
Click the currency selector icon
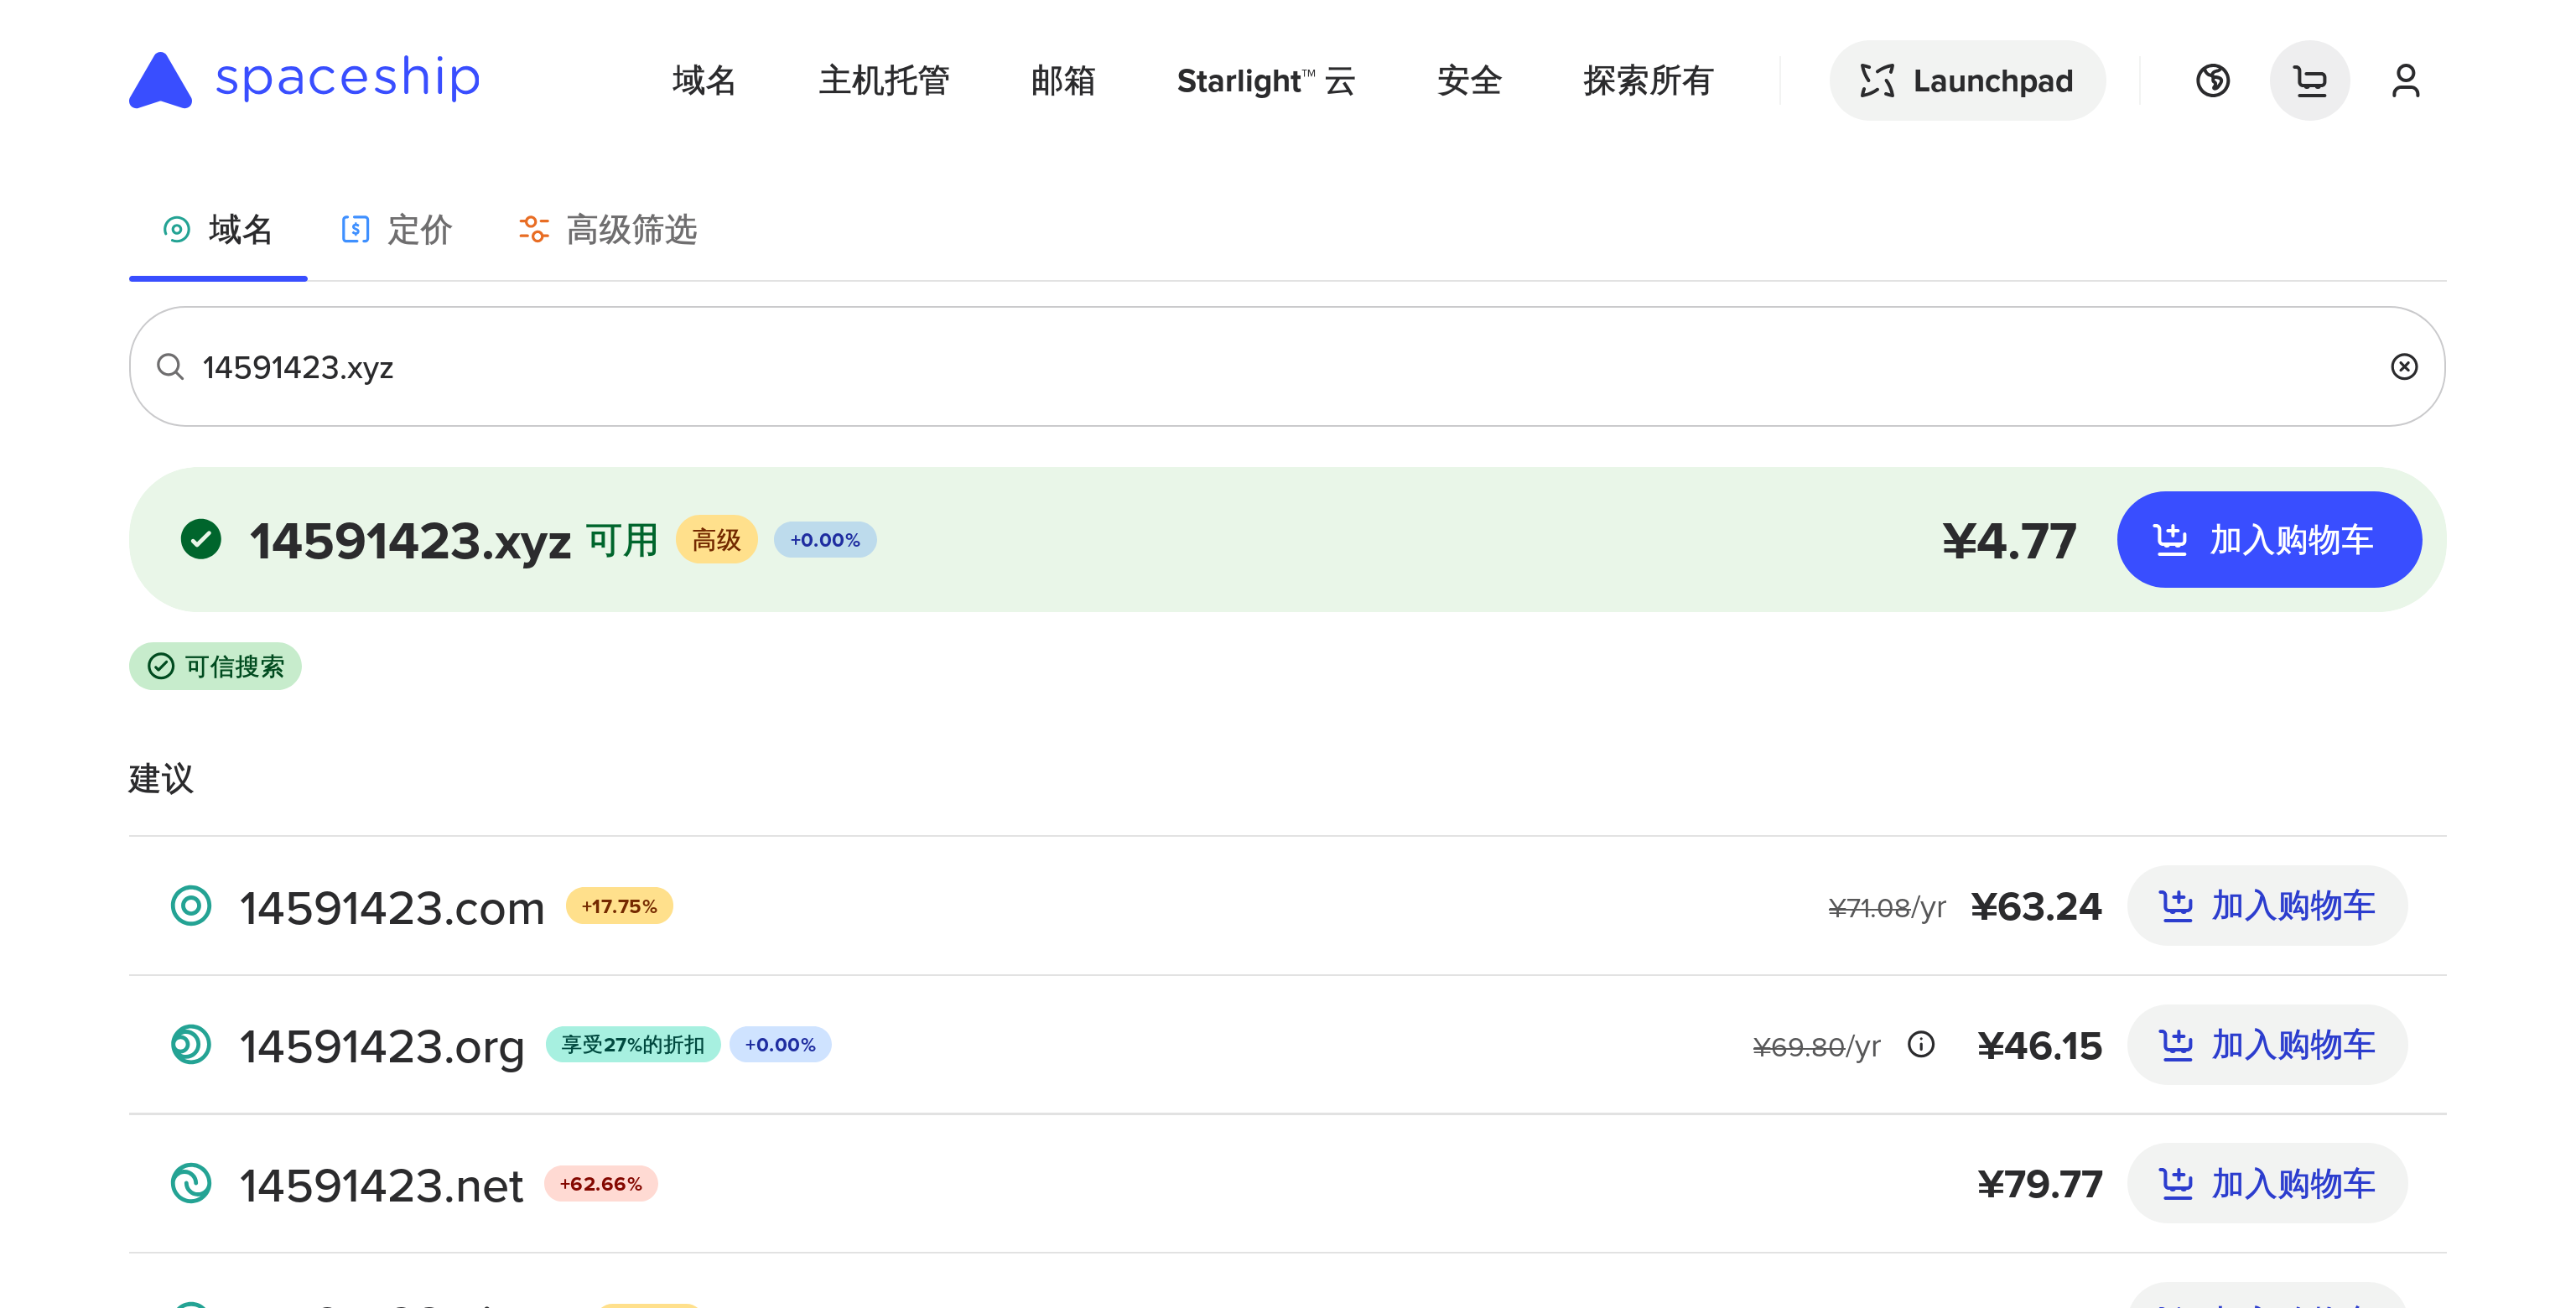coord(2212,81)
